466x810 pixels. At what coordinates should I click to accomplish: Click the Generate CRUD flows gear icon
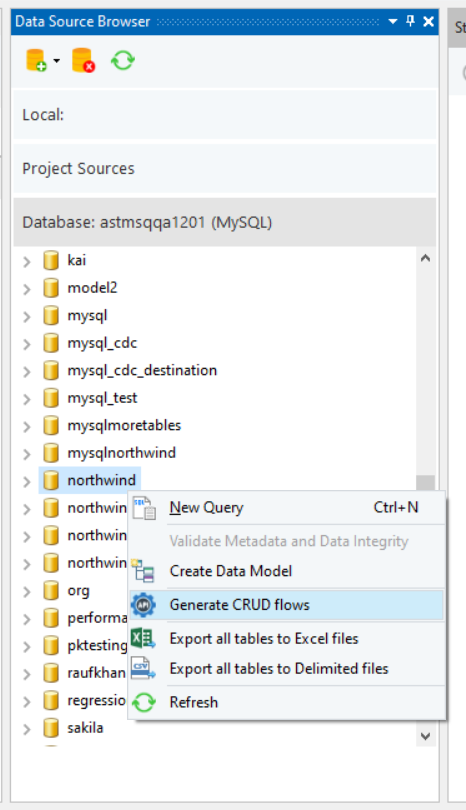[x=143, y=605]
